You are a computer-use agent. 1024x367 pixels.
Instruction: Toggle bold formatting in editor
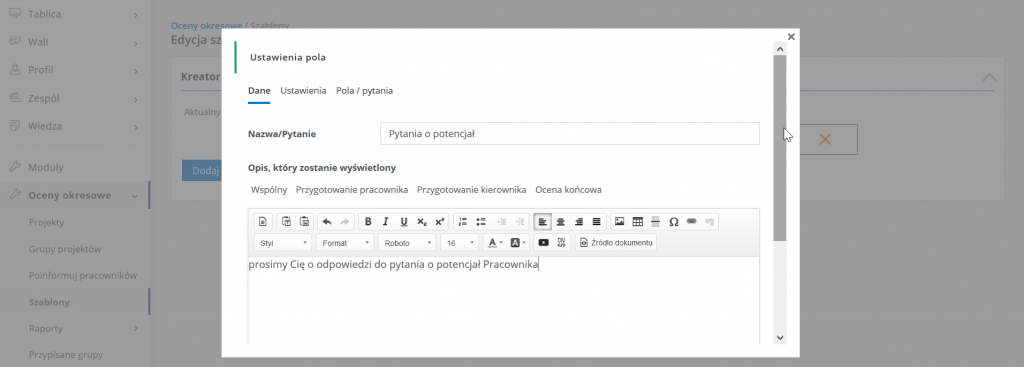tap(368, 222)
